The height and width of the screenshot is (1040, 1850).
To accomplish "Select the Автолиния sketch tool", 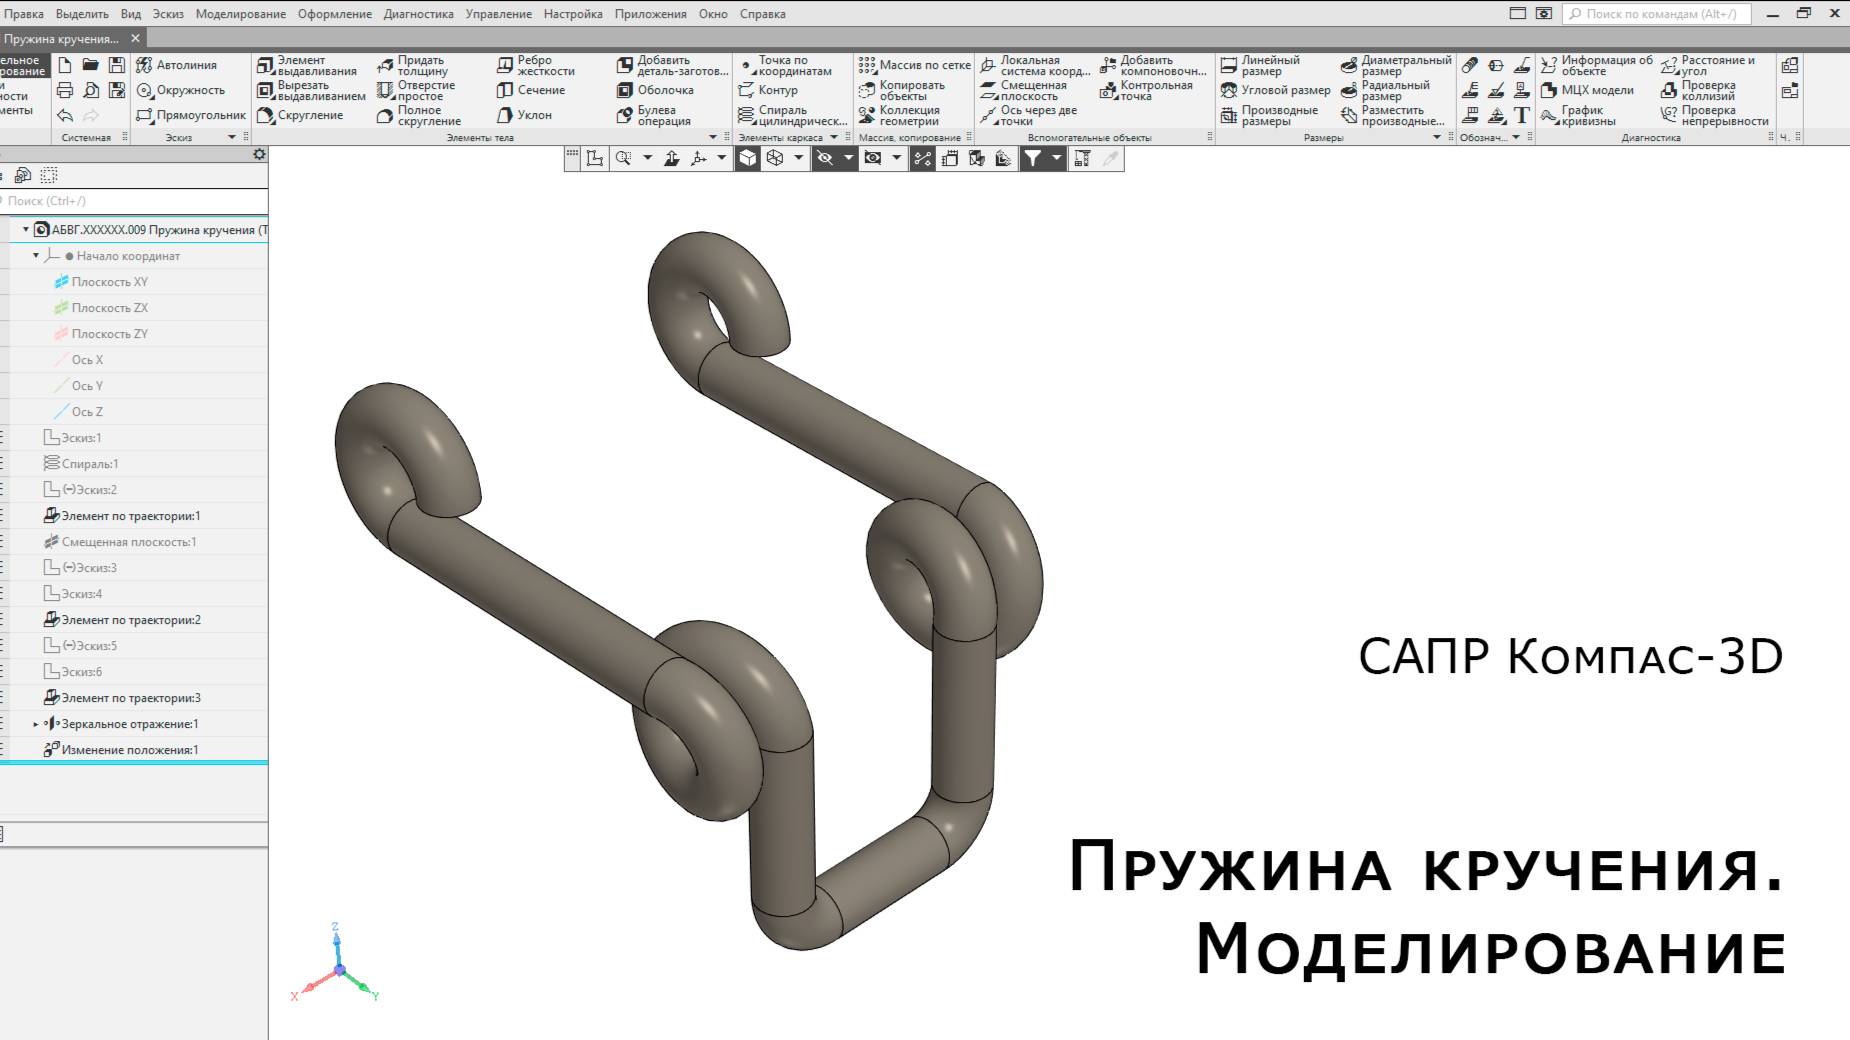I will pos(185,64).
